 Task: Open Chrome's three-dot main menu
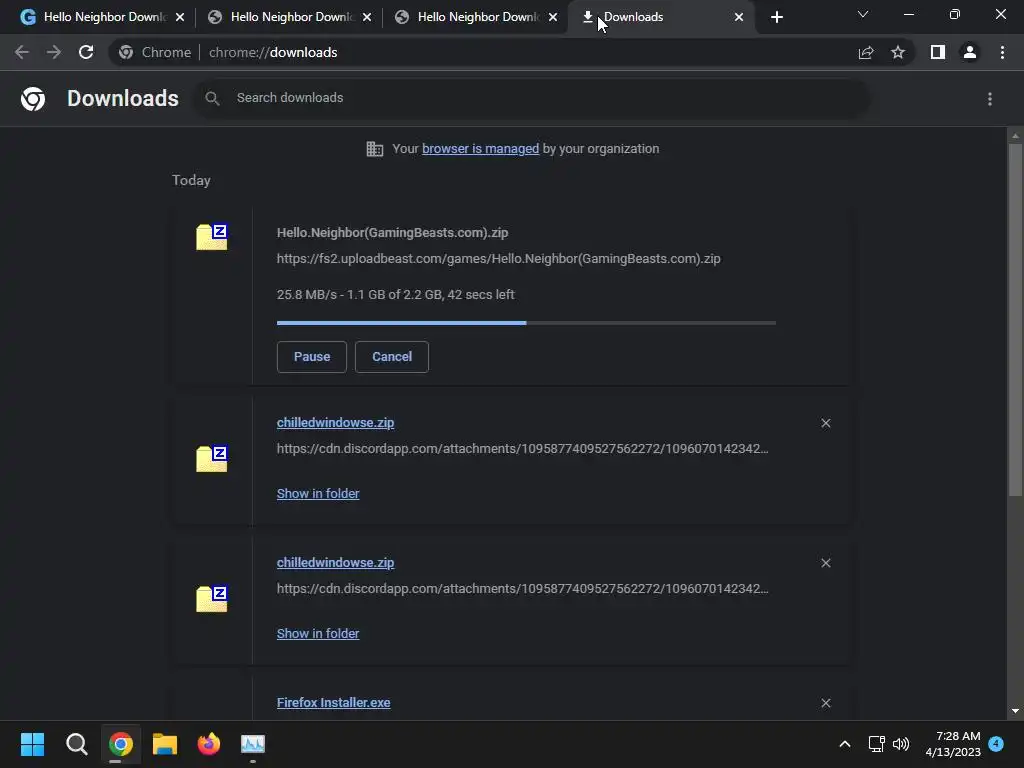tap(1002, 52)
